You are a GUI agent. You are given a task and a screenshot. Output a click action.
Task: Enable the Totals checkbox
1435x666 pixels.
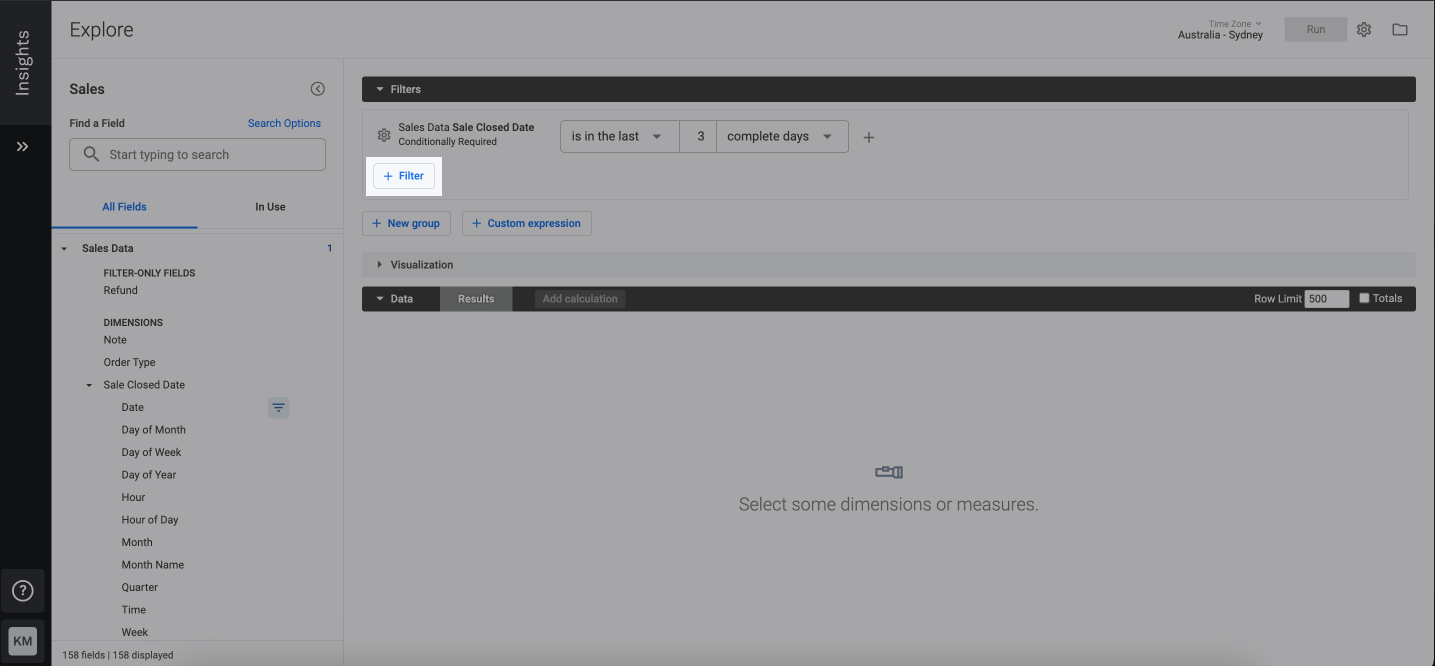(1364, 298)
